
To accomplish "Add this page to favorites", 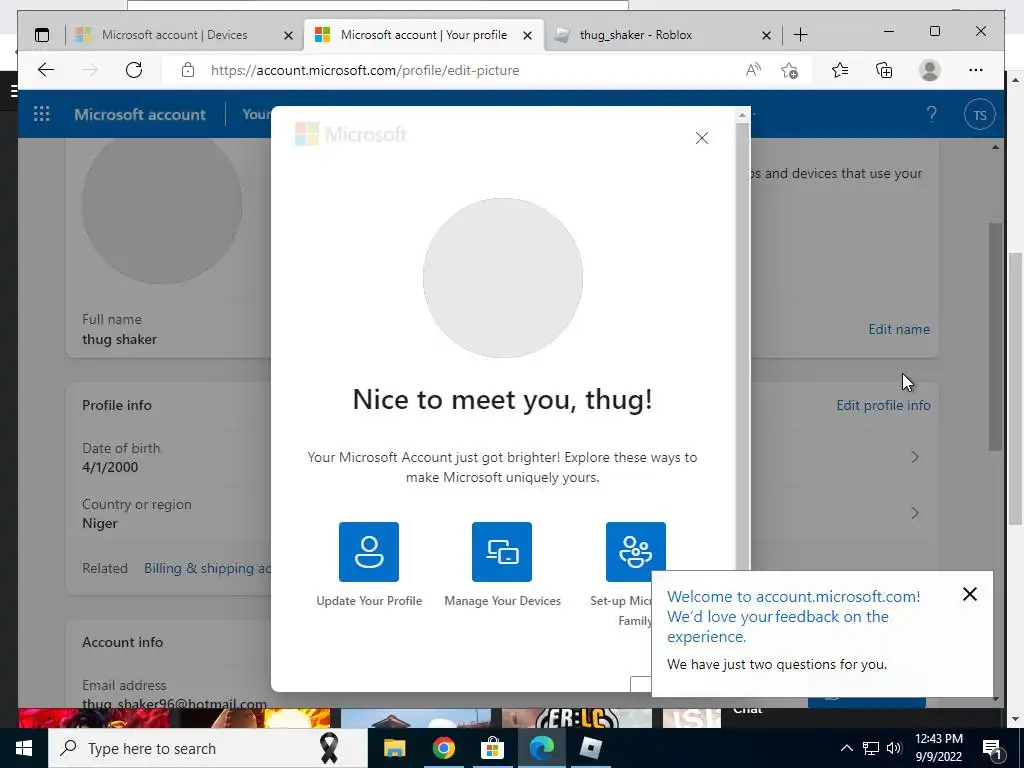I will (790, 70).
